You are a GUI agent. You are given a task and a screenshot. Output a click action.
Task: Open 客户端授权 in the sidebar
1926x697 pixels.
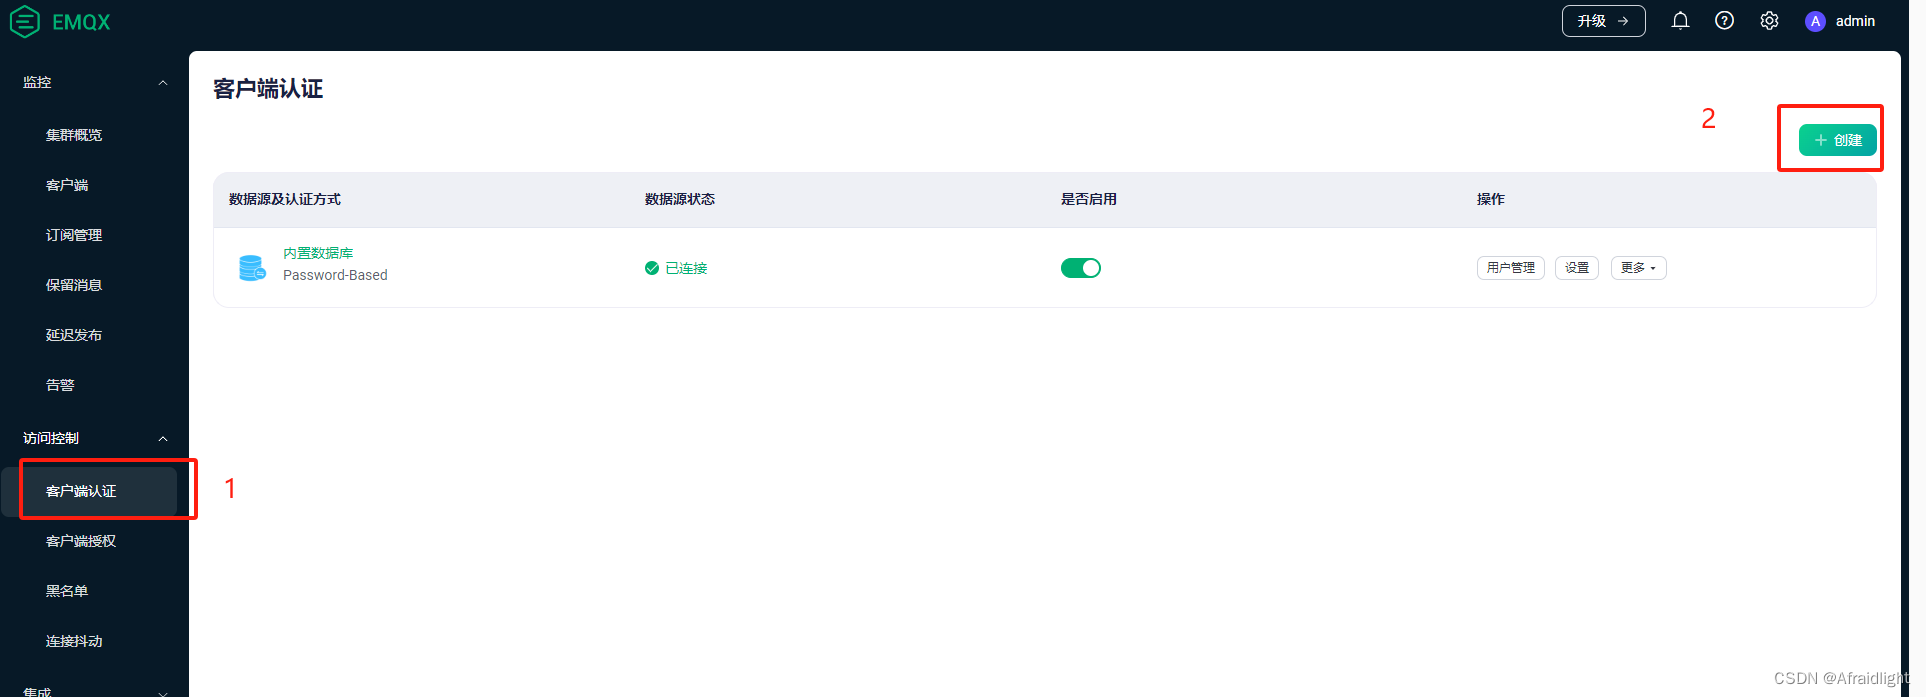coord(81,541)
